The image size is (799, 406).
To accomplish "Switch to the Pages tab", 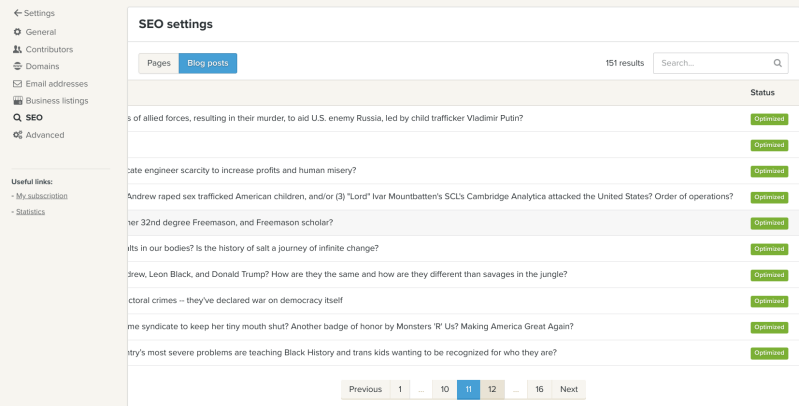I will tap(158, 63).
